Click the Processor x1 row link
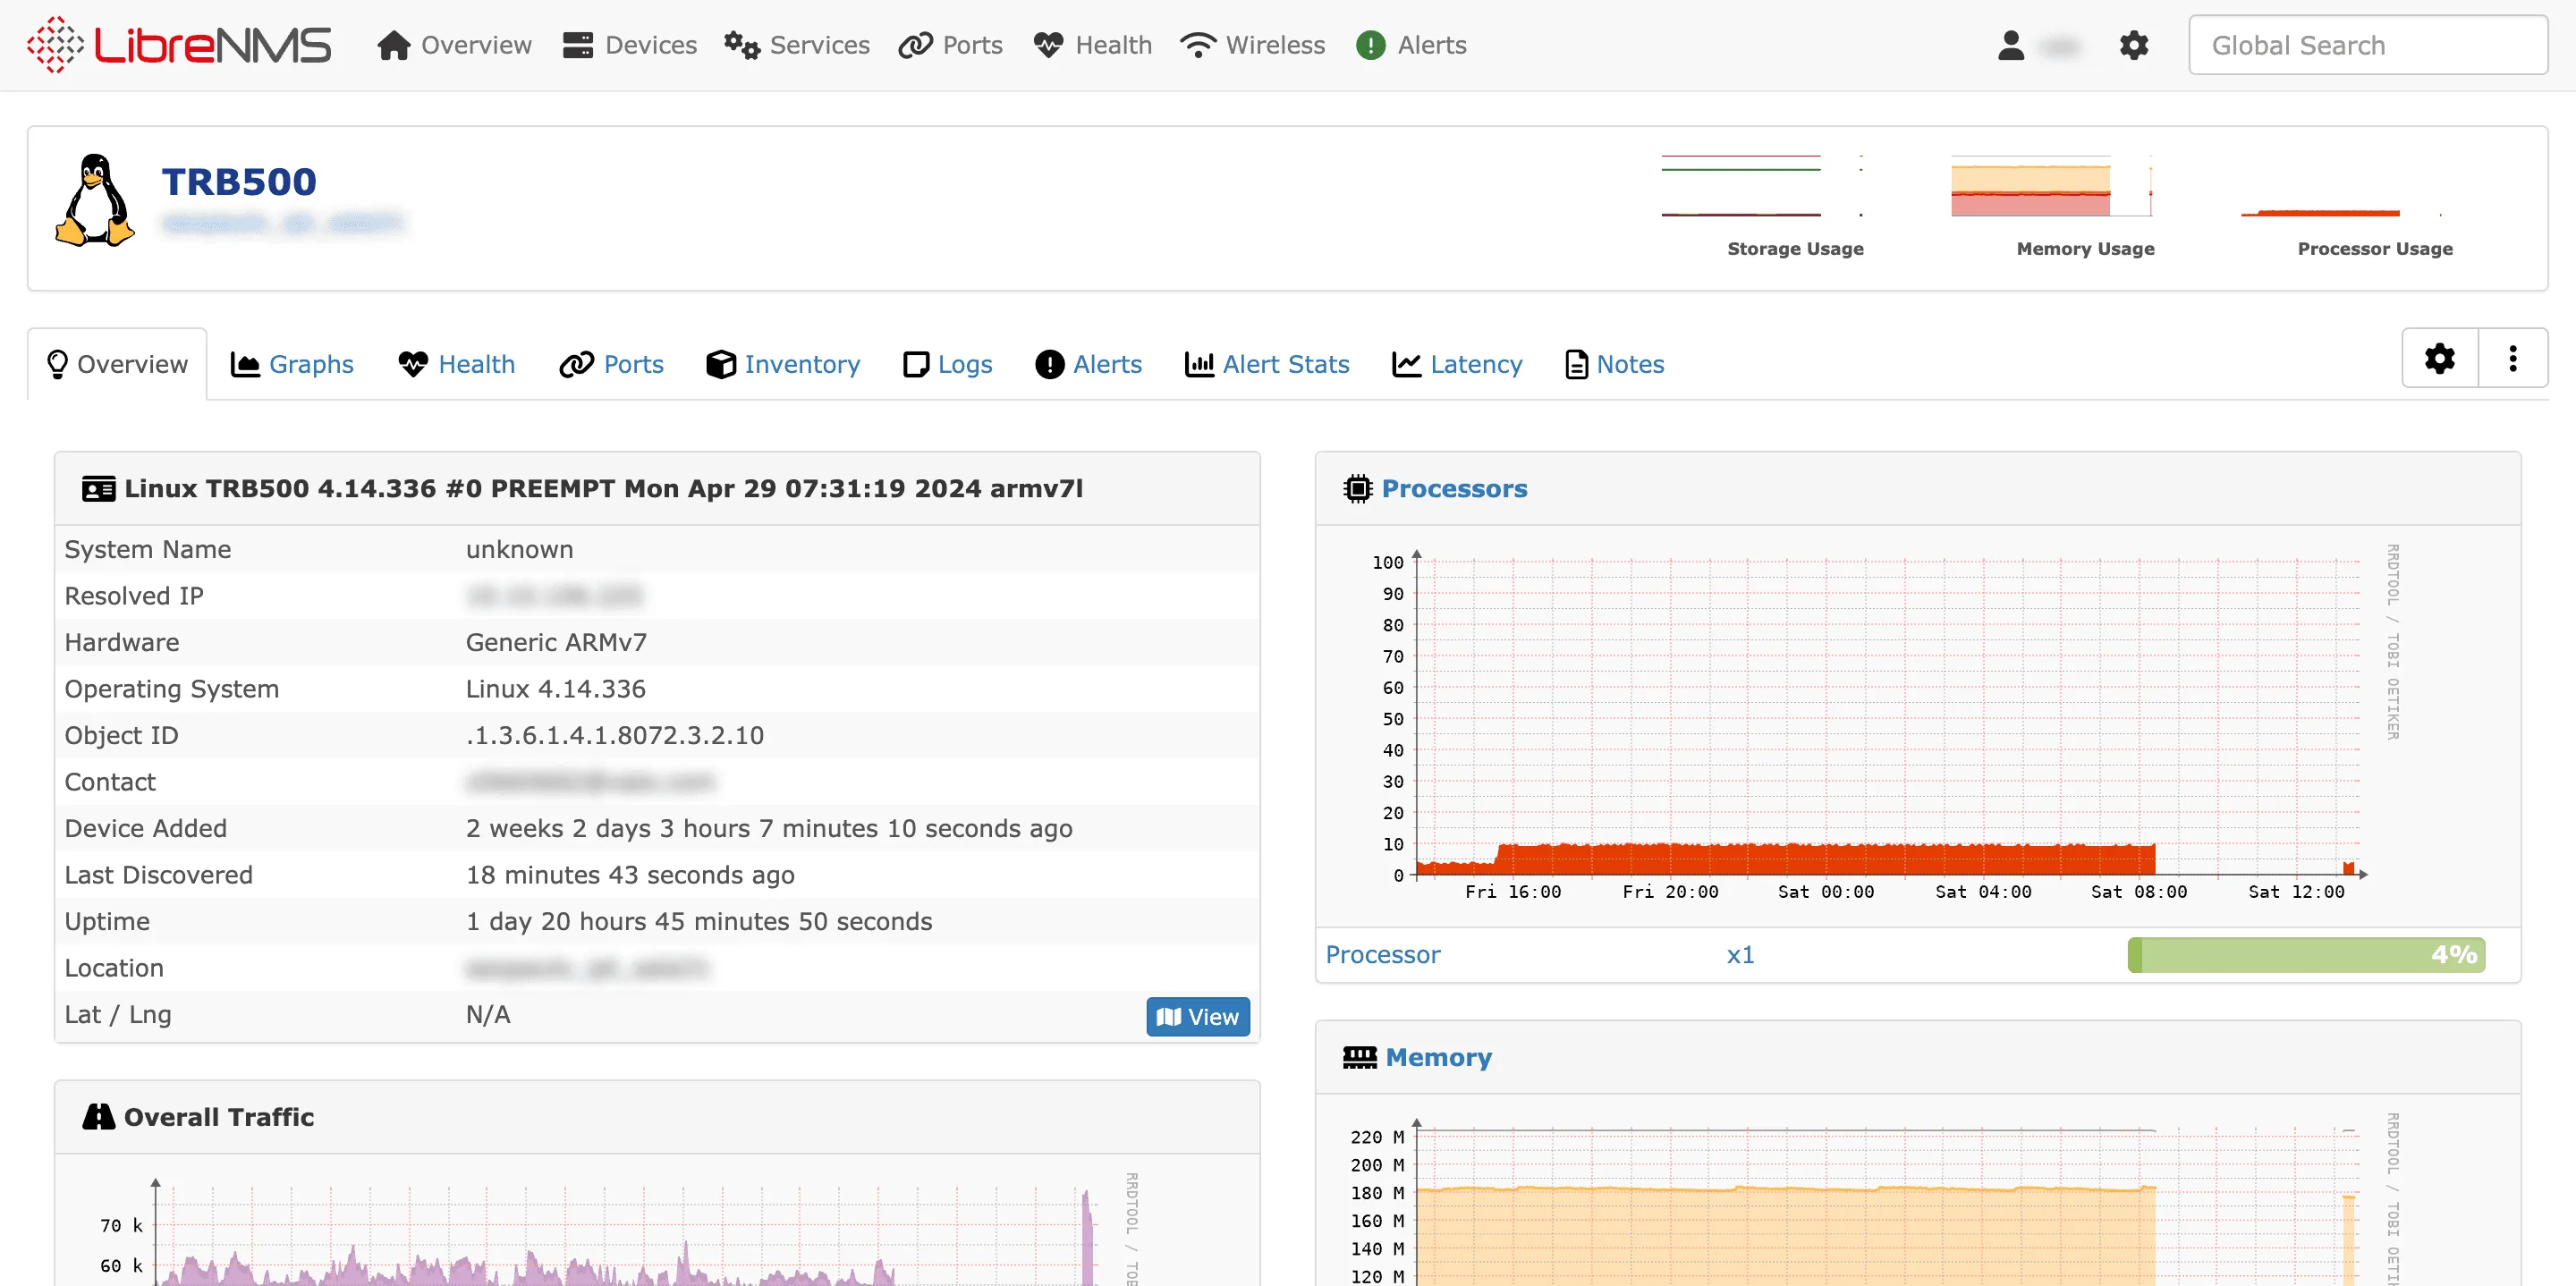The image size is (2576, 1286). [1383, 955]
